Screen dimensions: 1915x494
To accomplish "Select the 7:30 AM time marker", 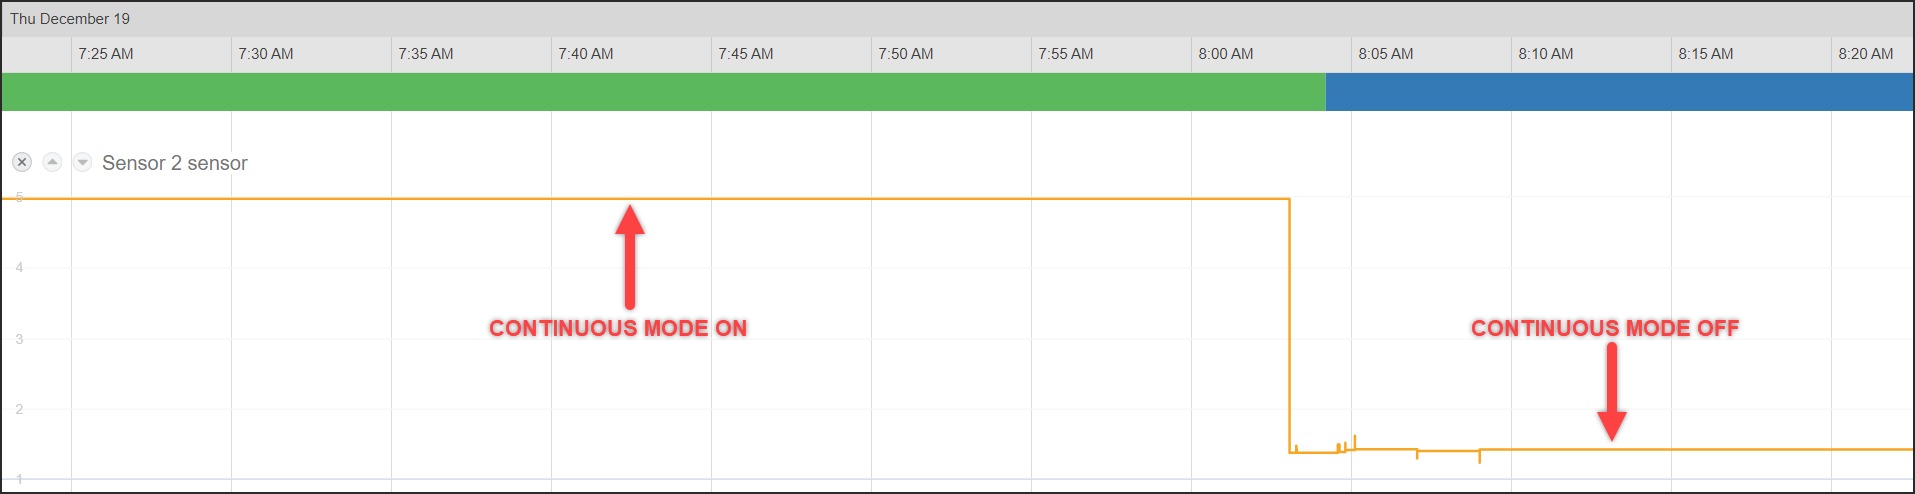I will 266,54.
